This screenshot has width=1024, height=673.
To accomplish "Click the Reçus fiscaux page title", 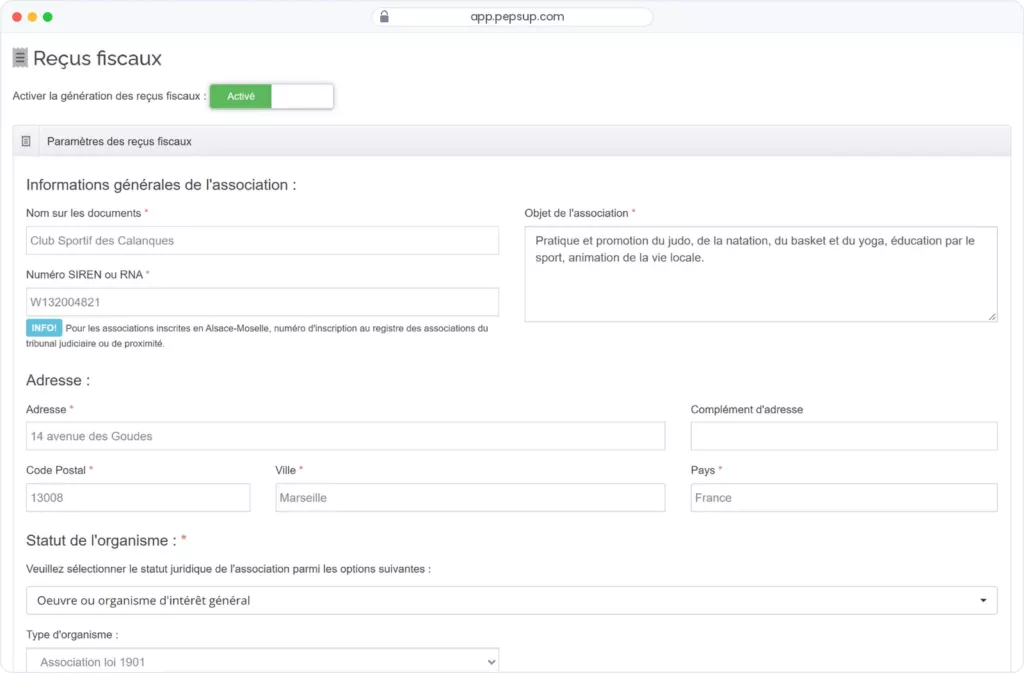I will [97, 58].
